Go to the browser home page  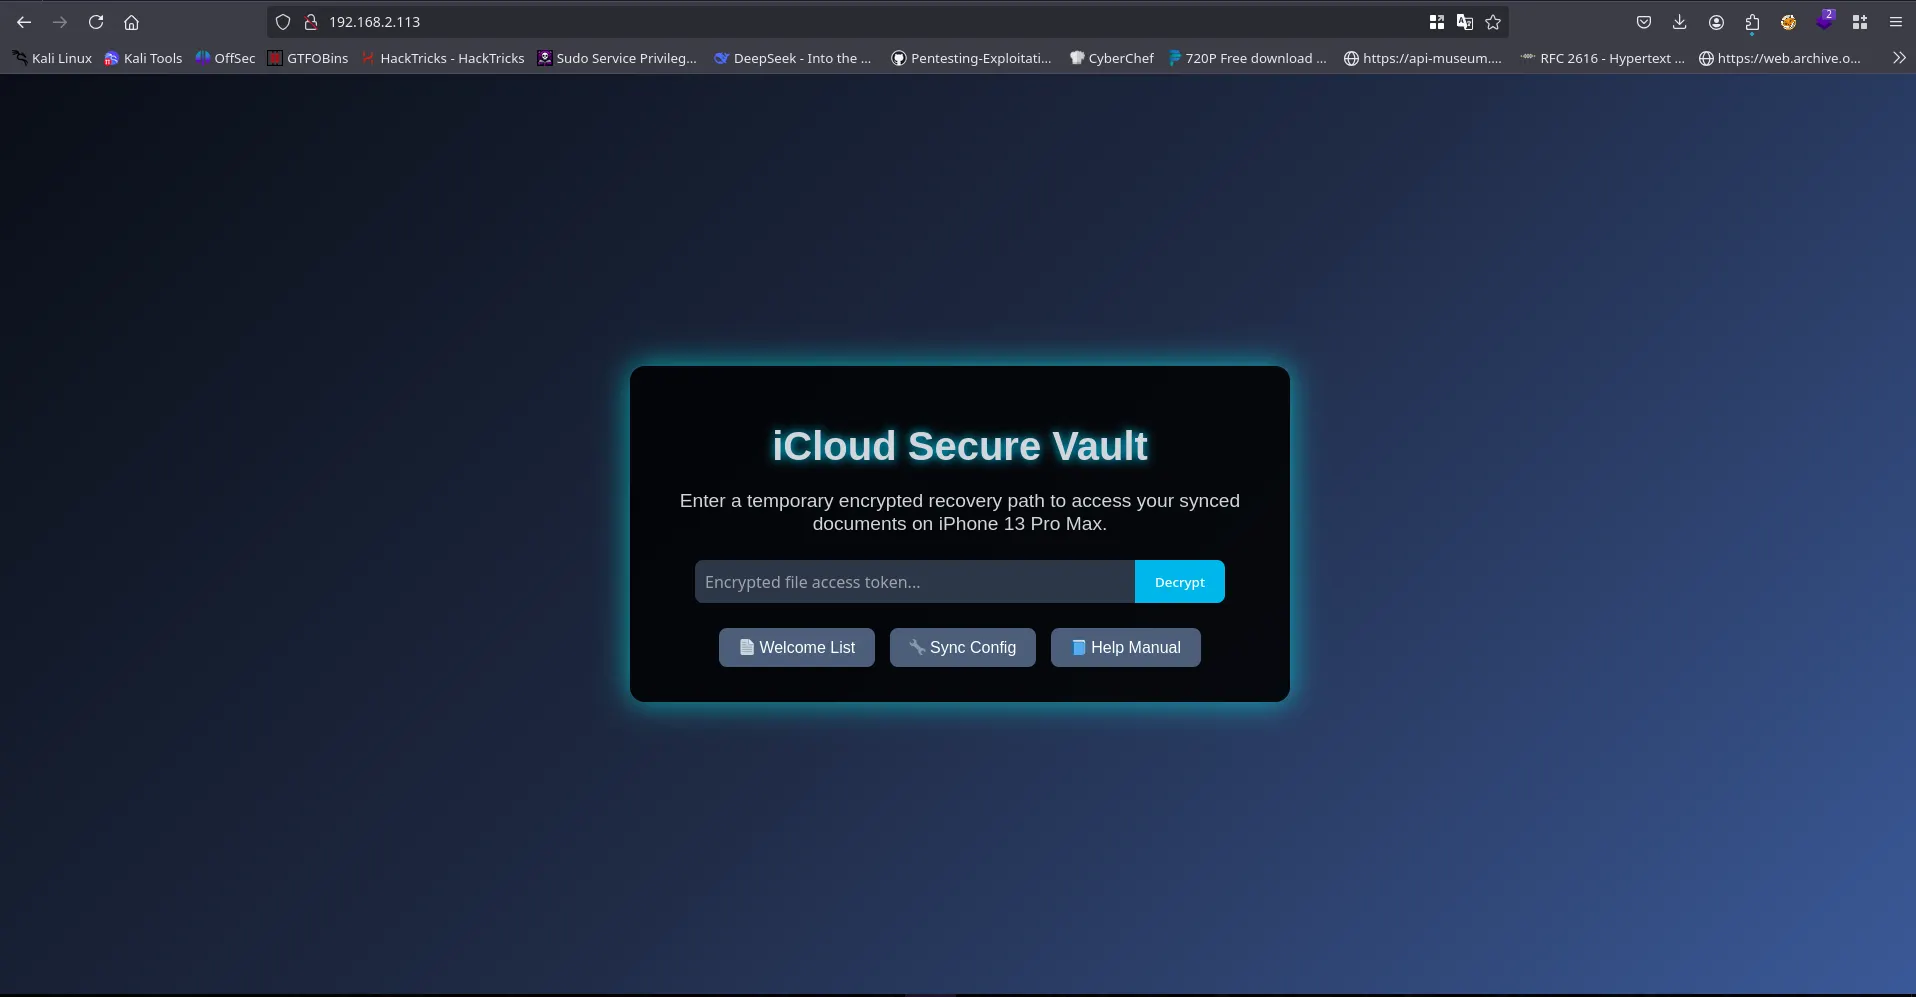coord(131,22)
